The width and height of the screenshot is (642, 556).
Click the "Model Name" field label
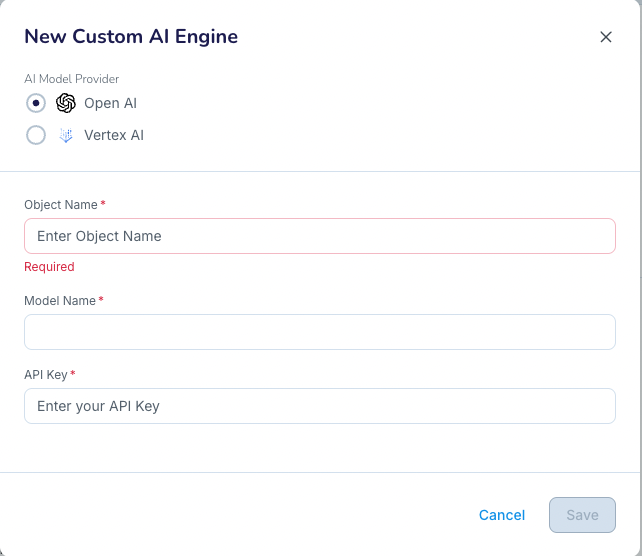pyautogui.click(x=60, y=301)
